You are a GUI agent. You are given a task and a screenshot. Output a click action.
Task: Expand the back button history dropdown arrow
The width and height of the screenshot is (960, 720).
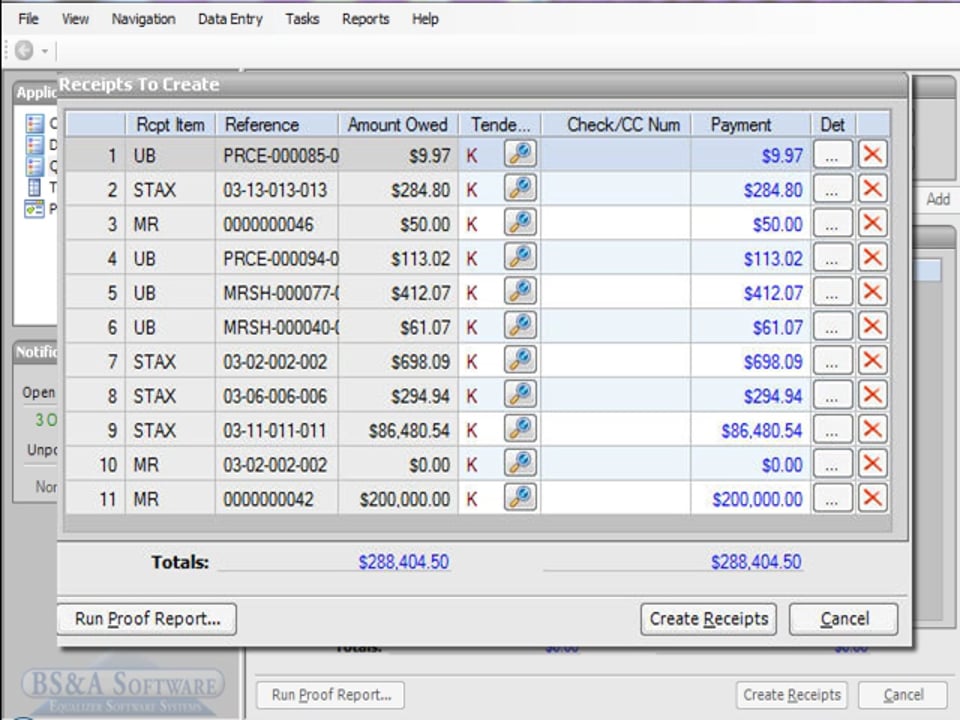click(45, 51)
